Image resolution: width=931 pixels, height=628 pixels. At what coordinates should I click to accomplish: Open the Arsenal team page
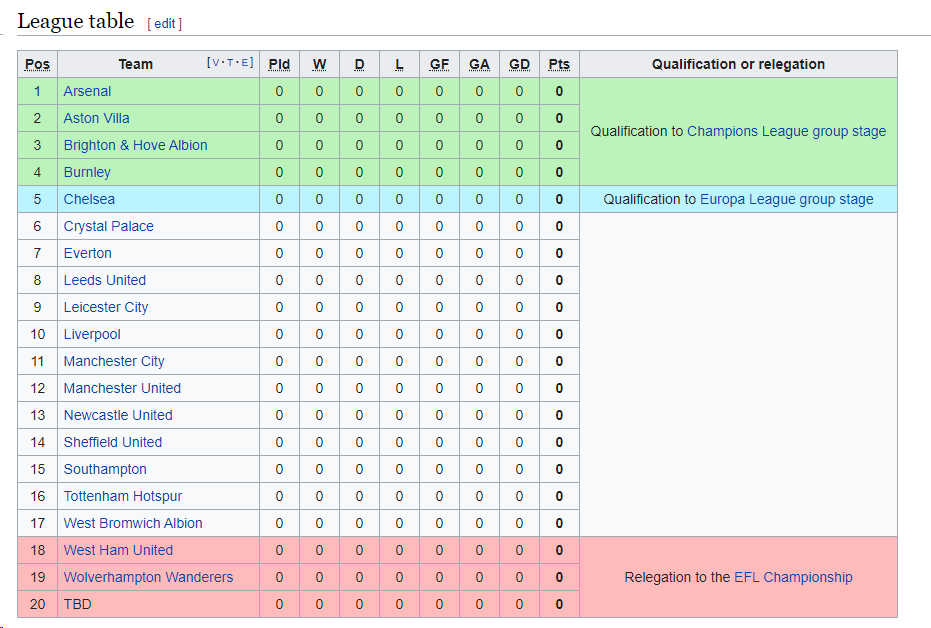point(87,91)
